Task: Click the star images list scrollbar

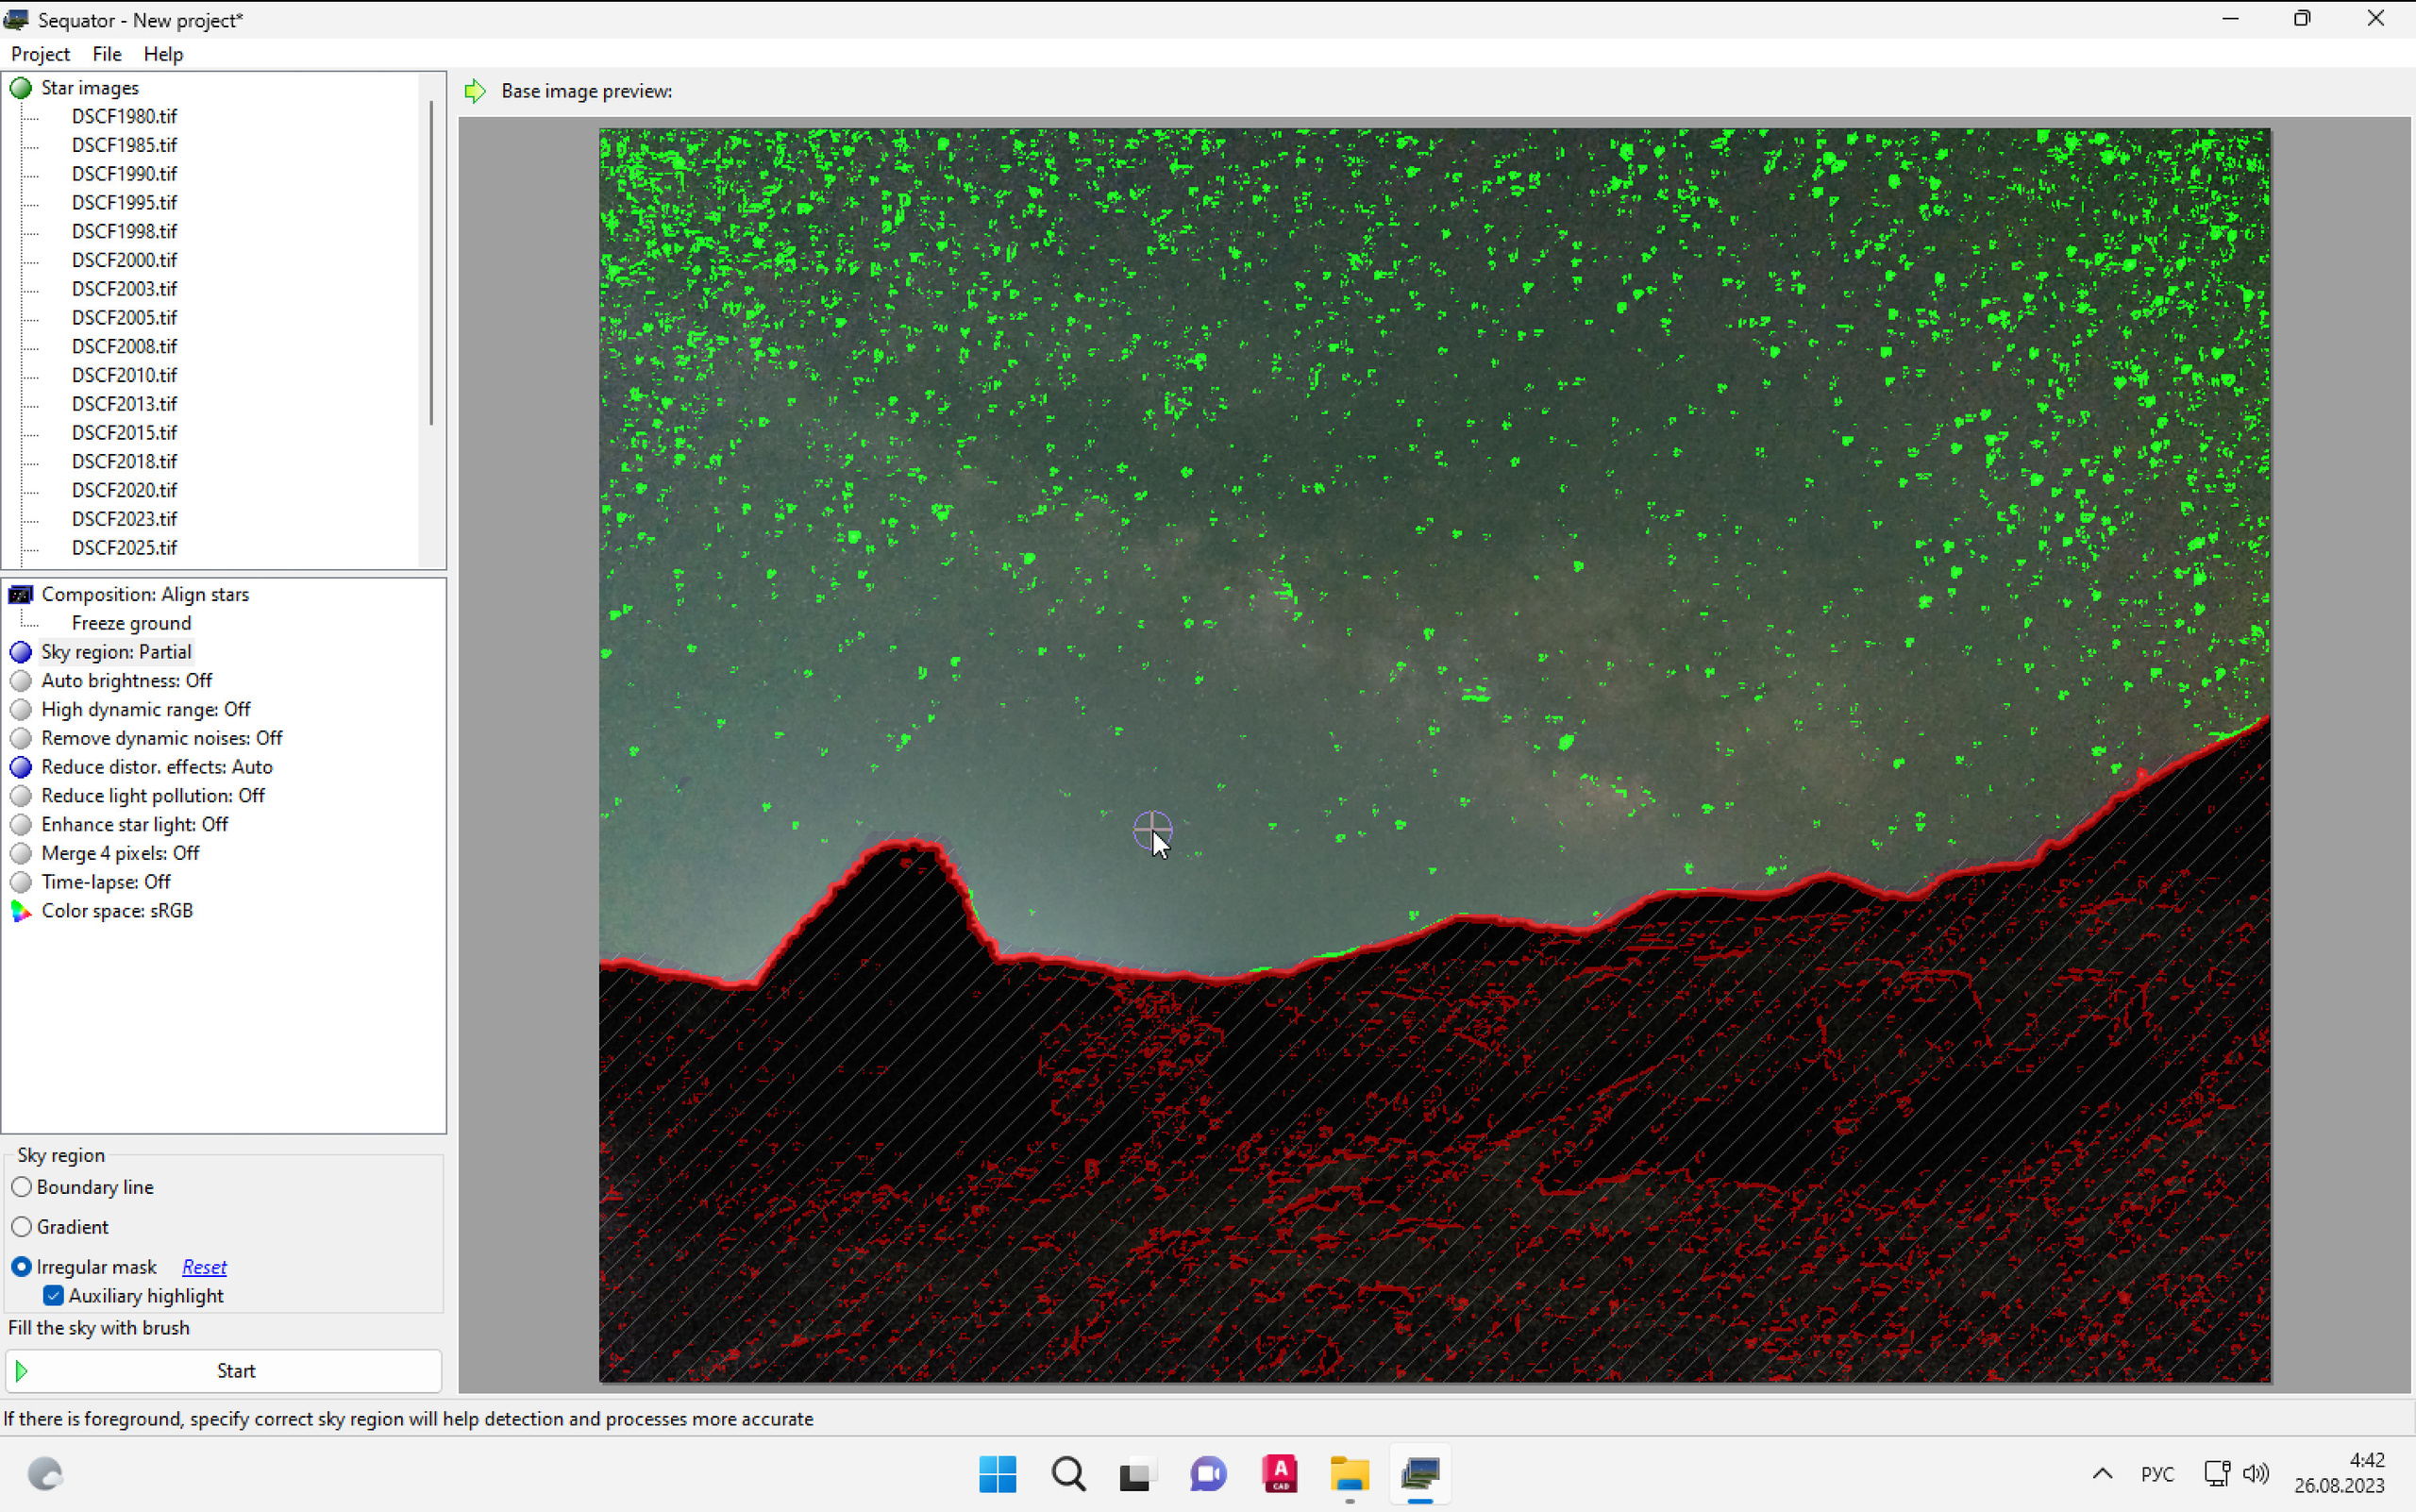Action: click(x=431, y=262)
